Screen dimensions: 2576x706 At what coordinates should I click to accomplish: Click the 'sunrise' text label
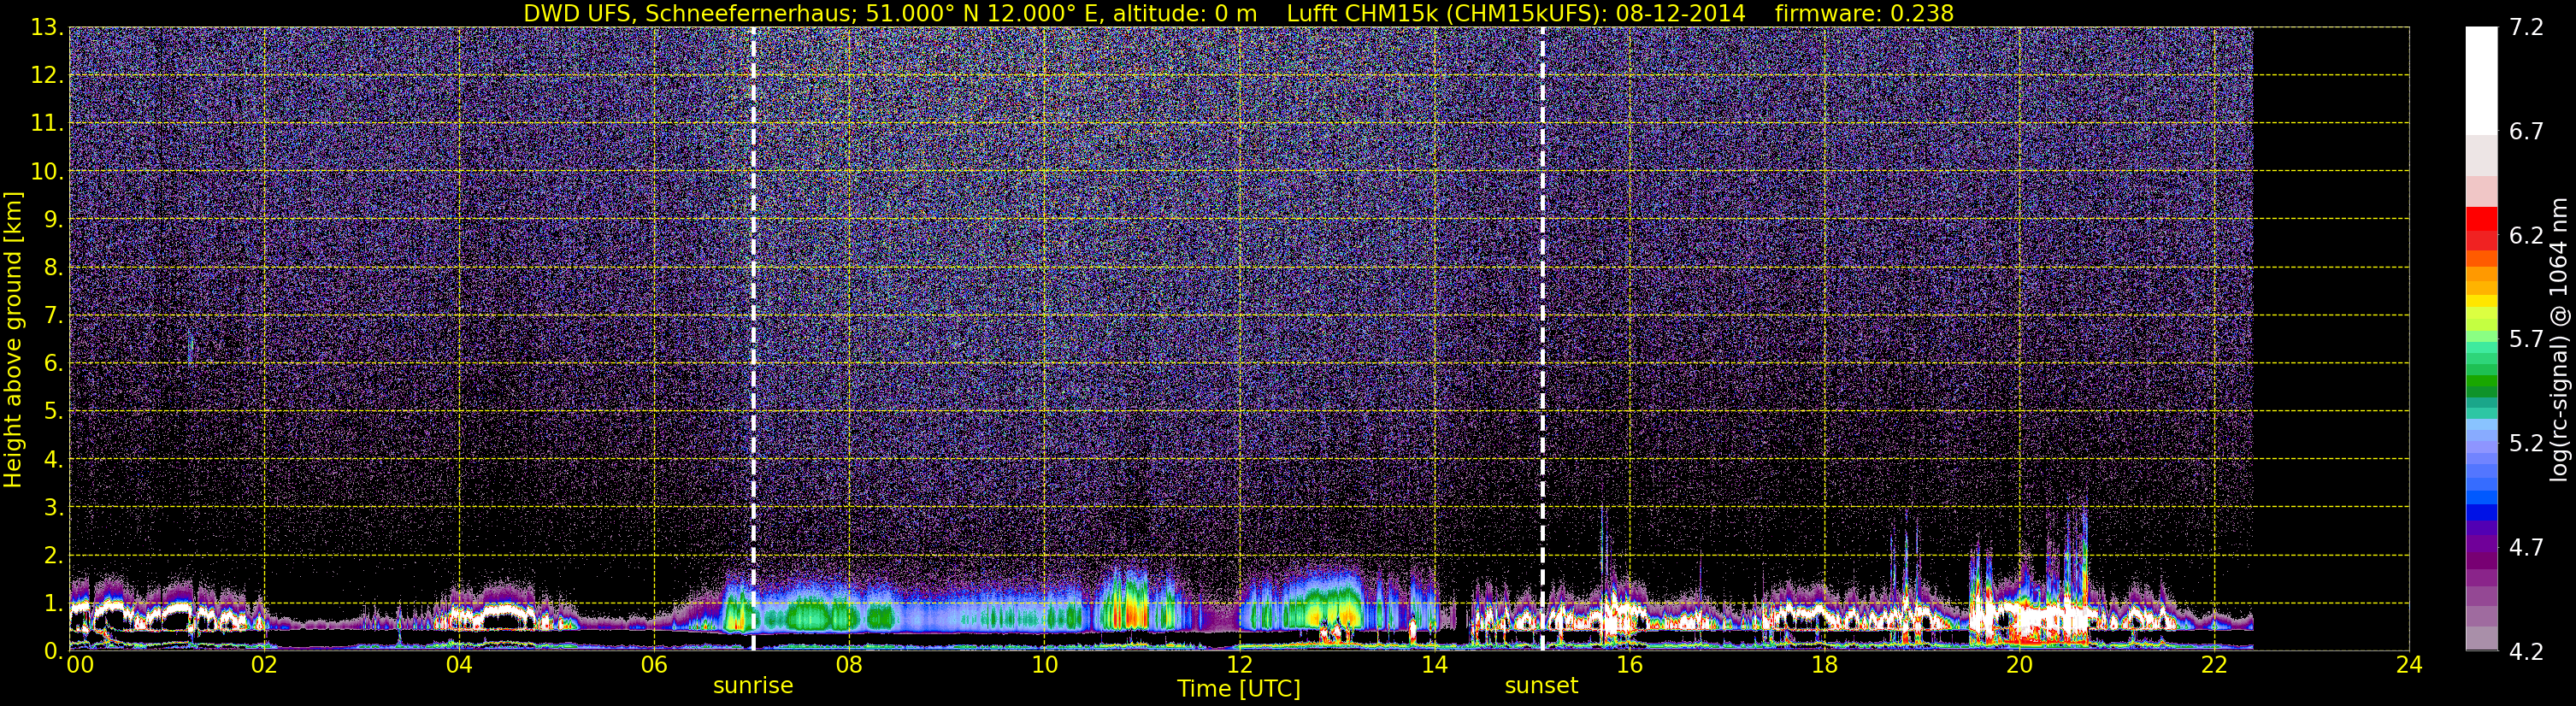[x=753, y=686]
